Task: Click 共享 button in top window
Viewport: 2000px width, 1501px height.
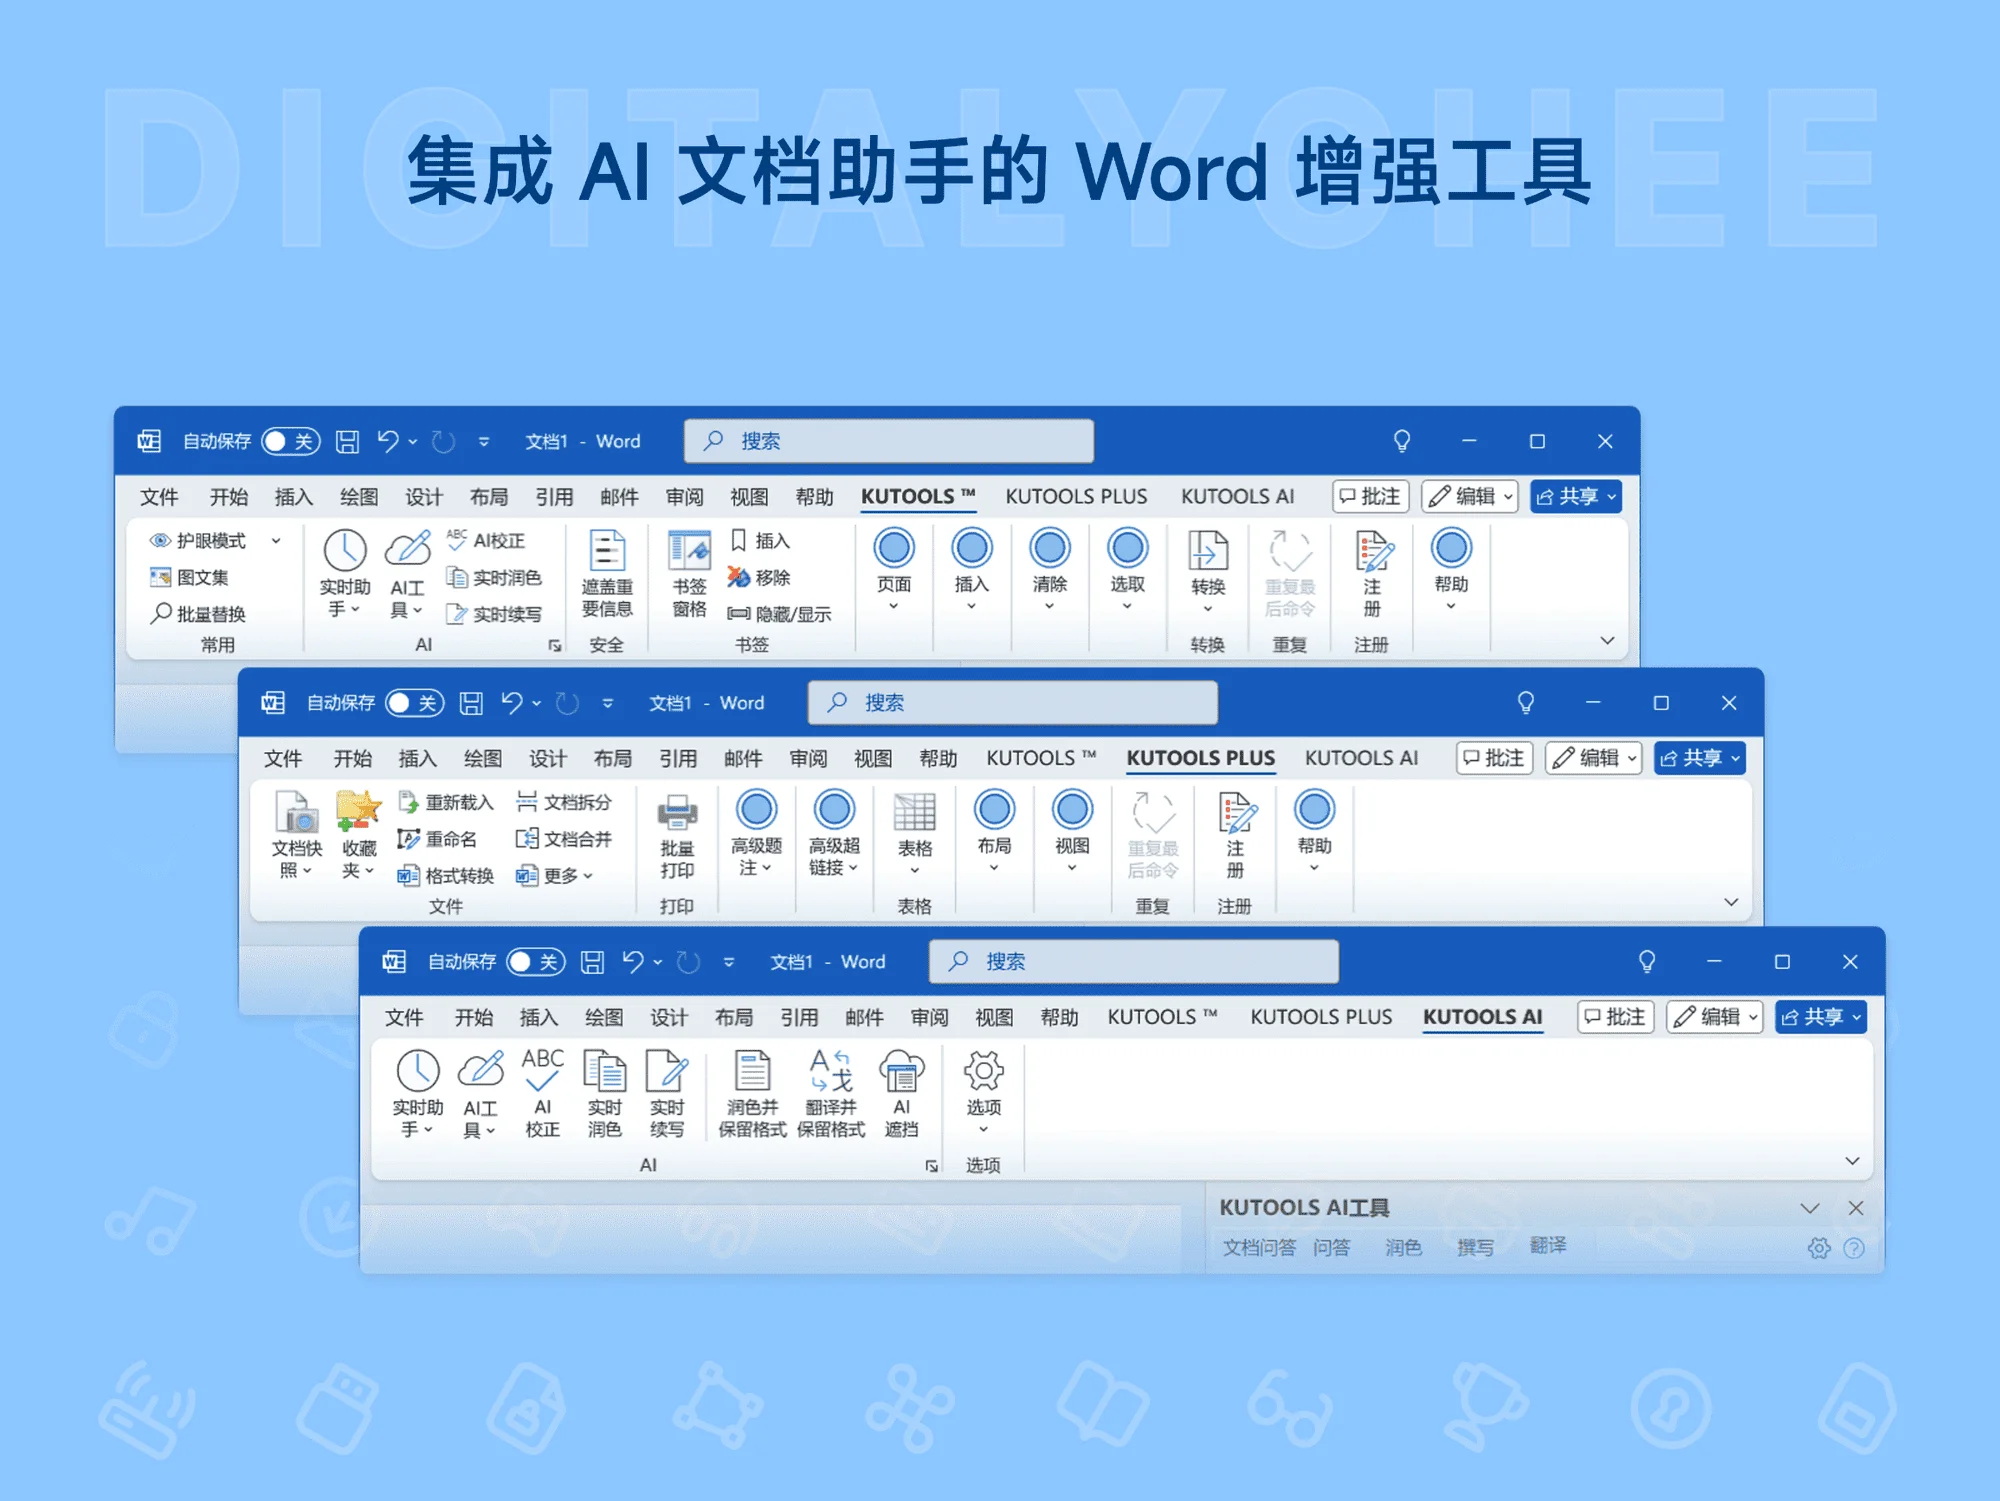Action: (1575, 496)
